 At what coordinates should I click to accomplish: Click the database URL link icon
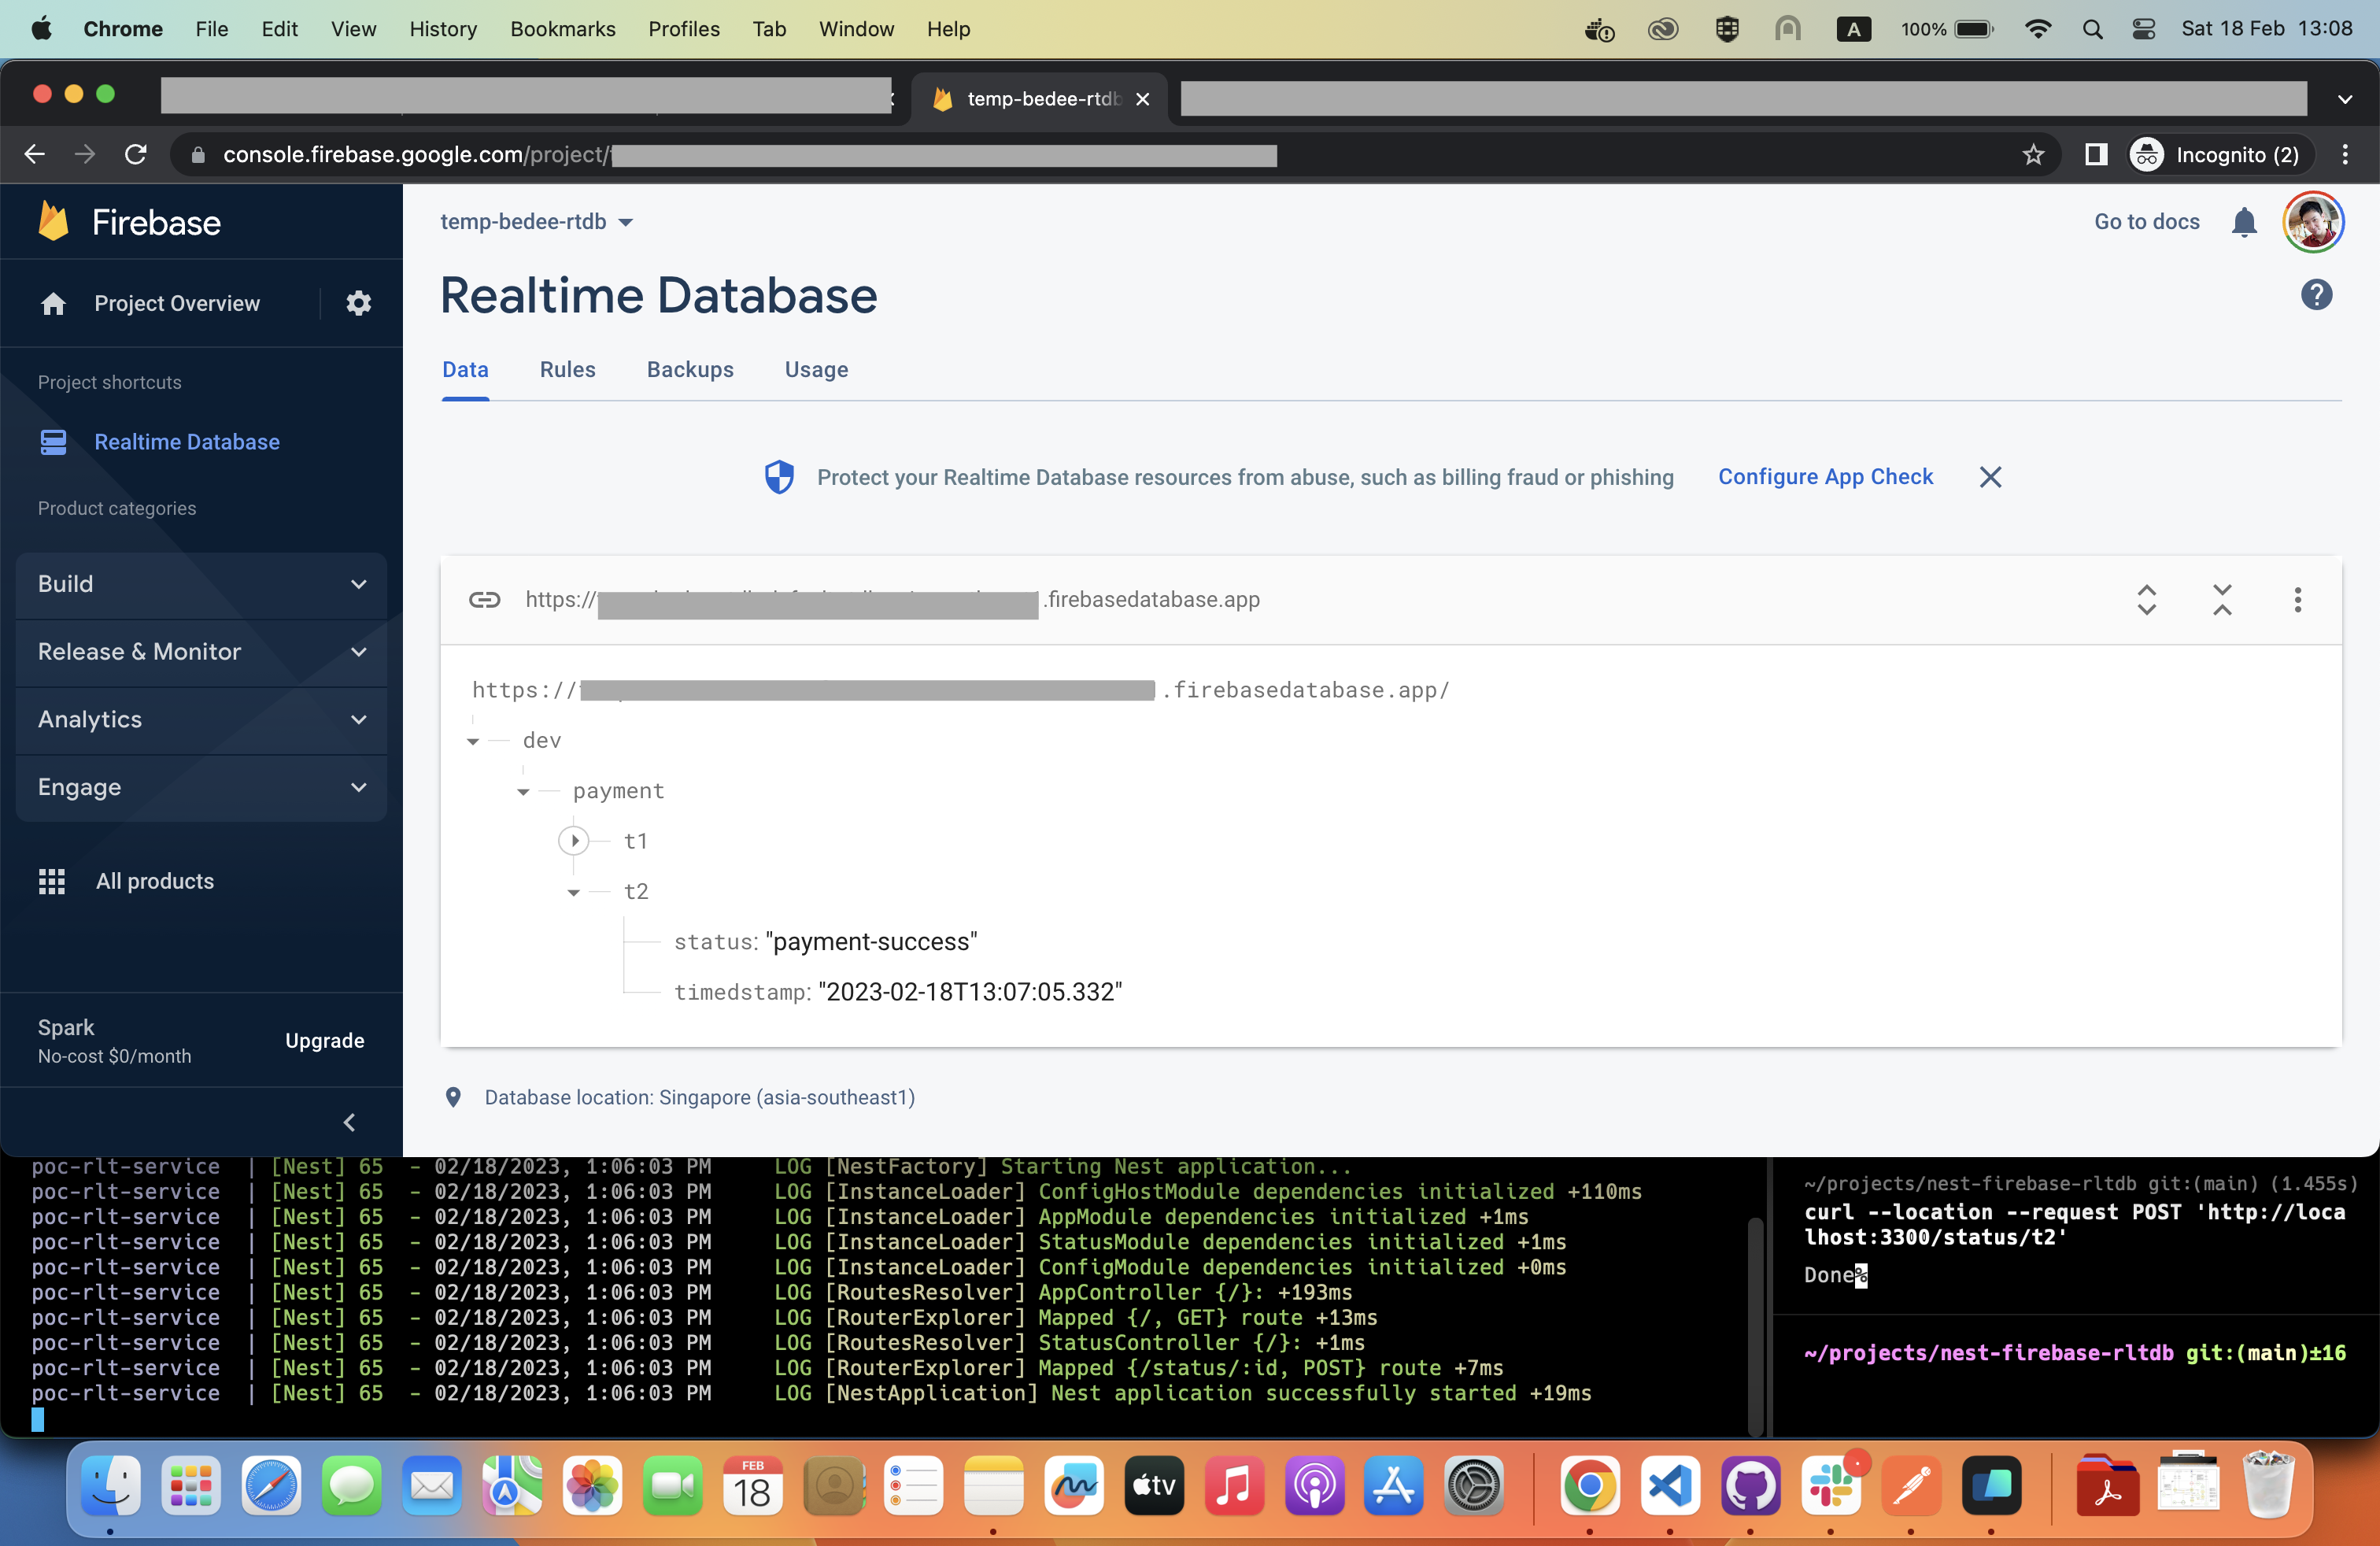[485, 599]
